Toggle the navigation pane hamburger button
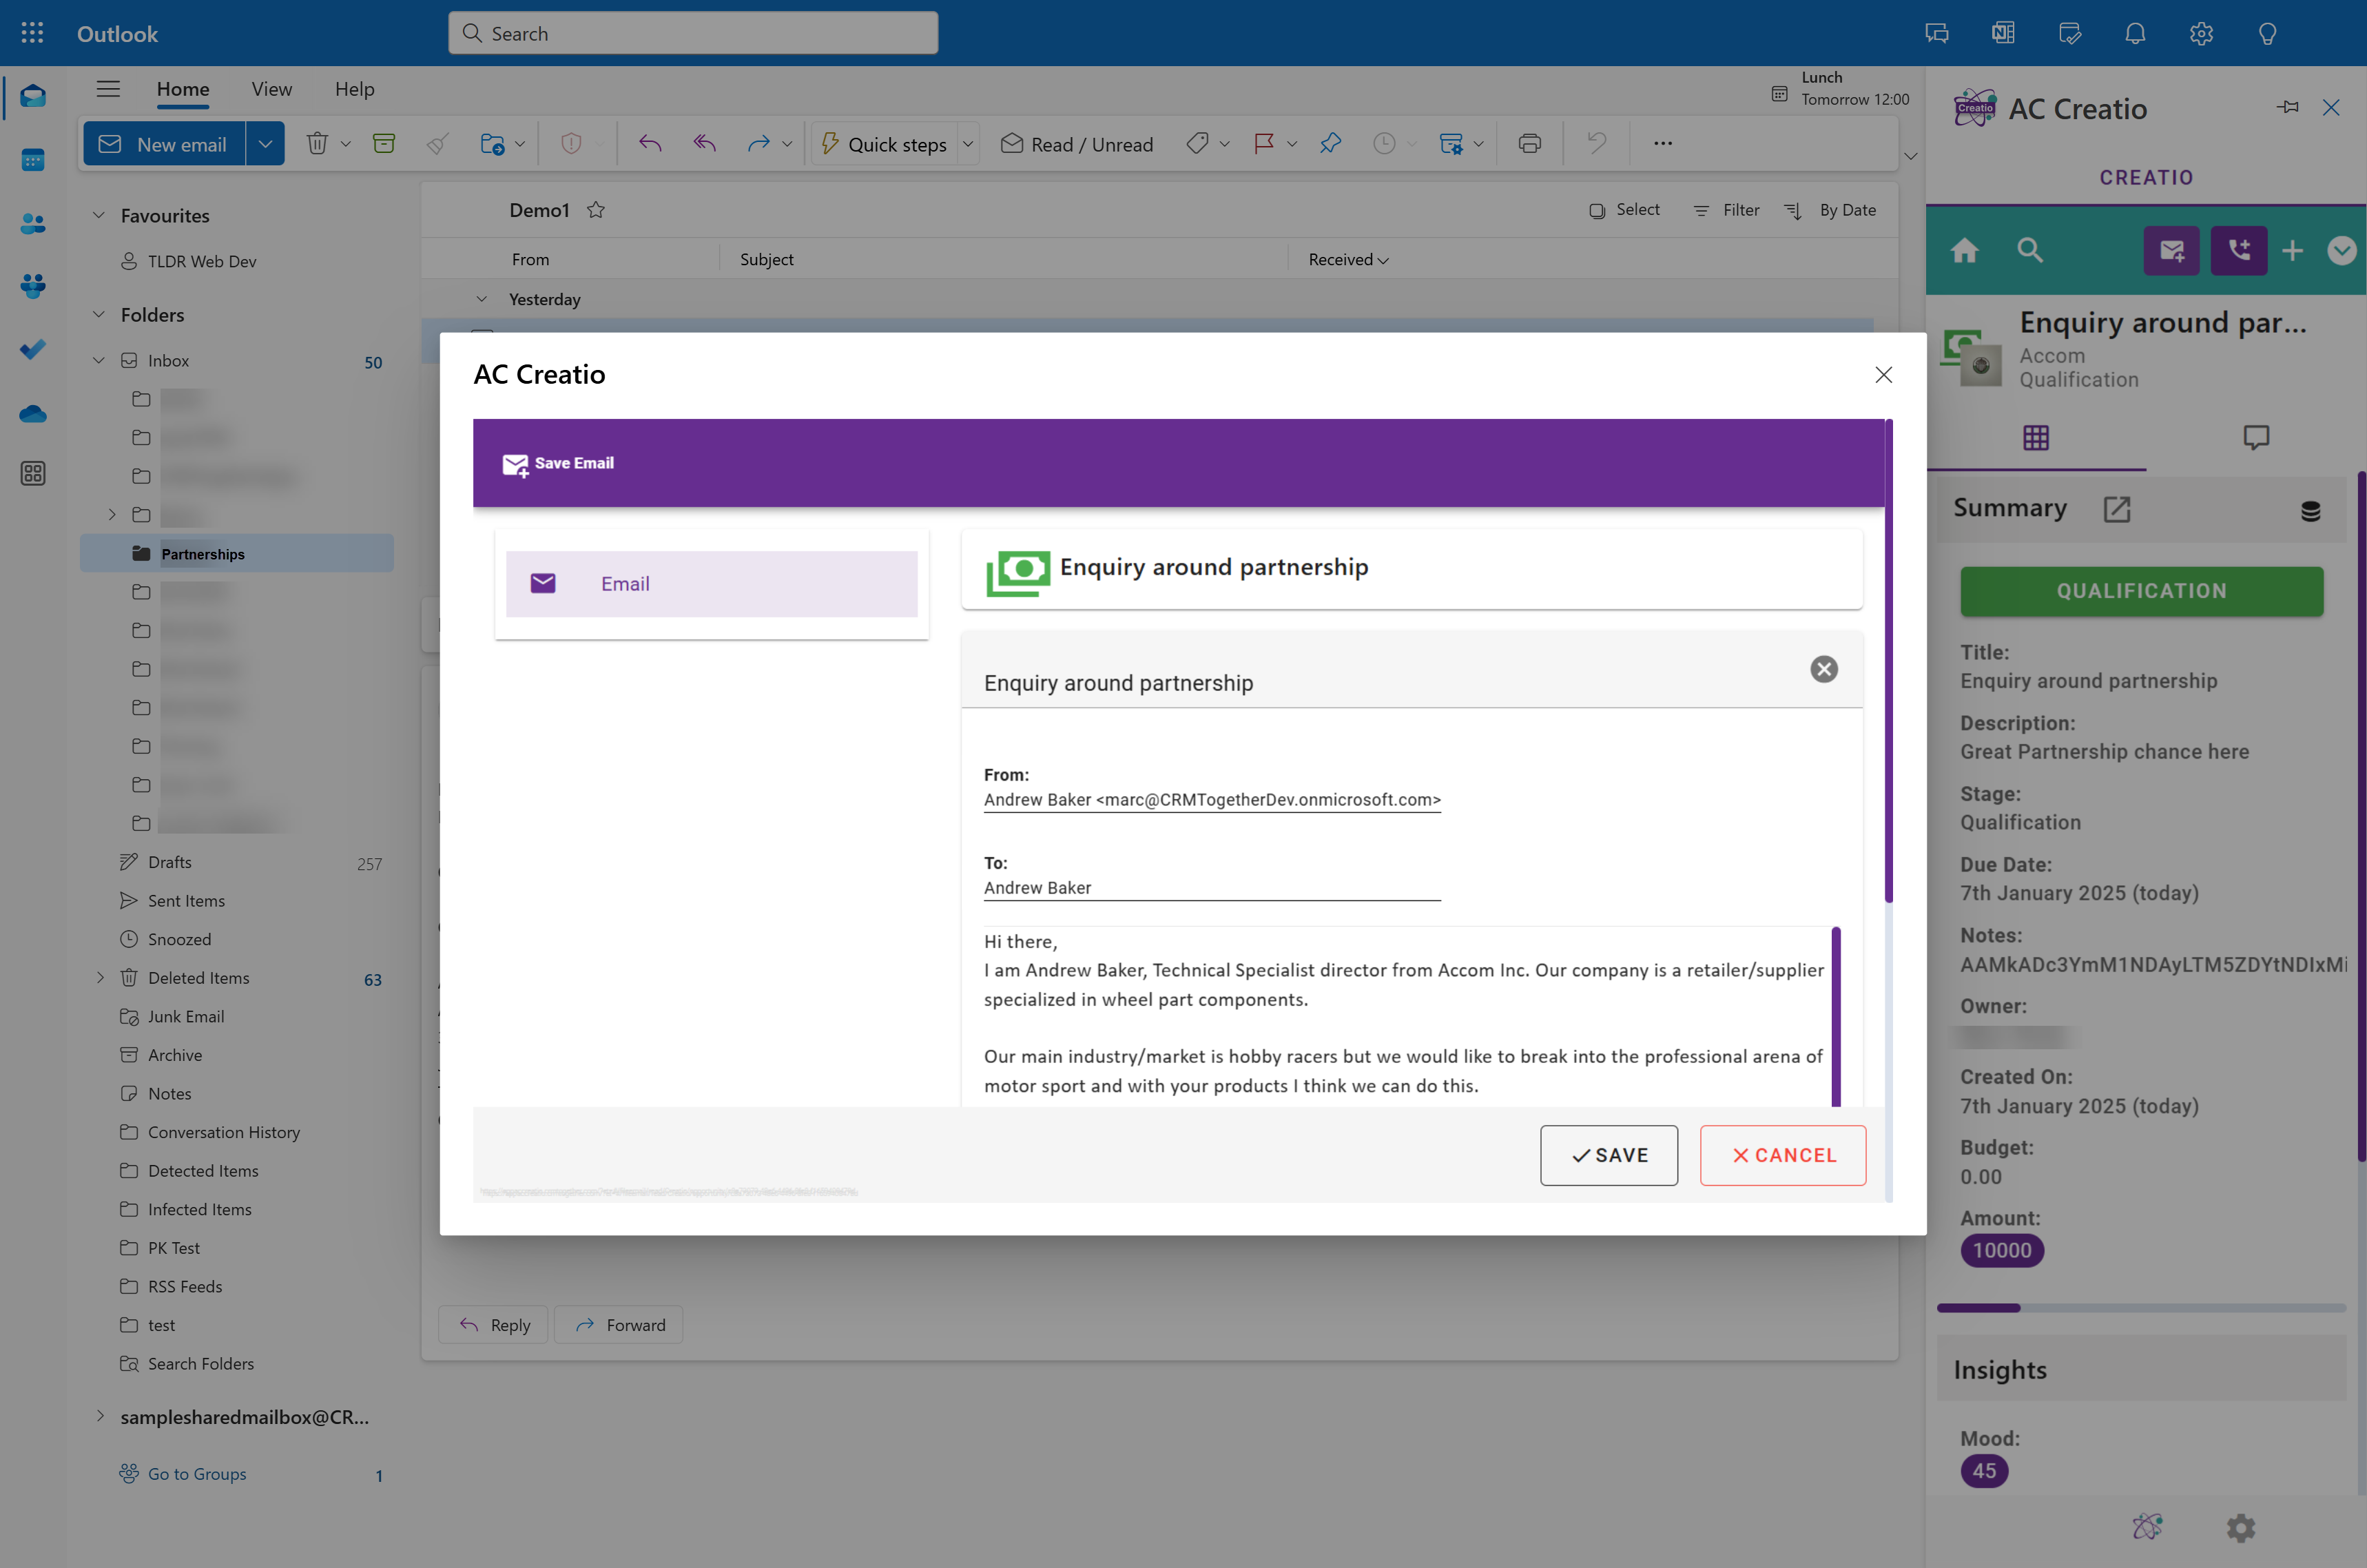This screenshot has height=1568, width=2367. [108, 89]
